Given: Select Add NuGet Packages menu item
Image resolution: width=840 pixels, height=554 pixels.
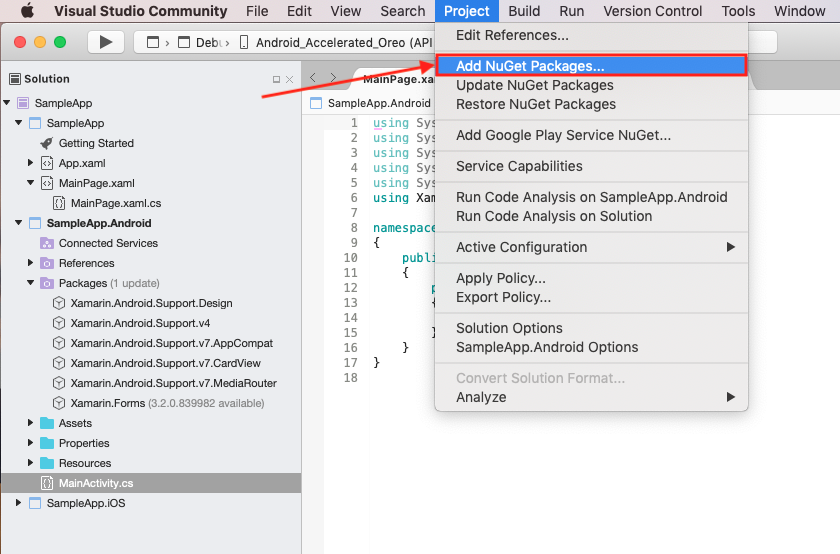Looking at the screenshot, I should click(530, 66).
